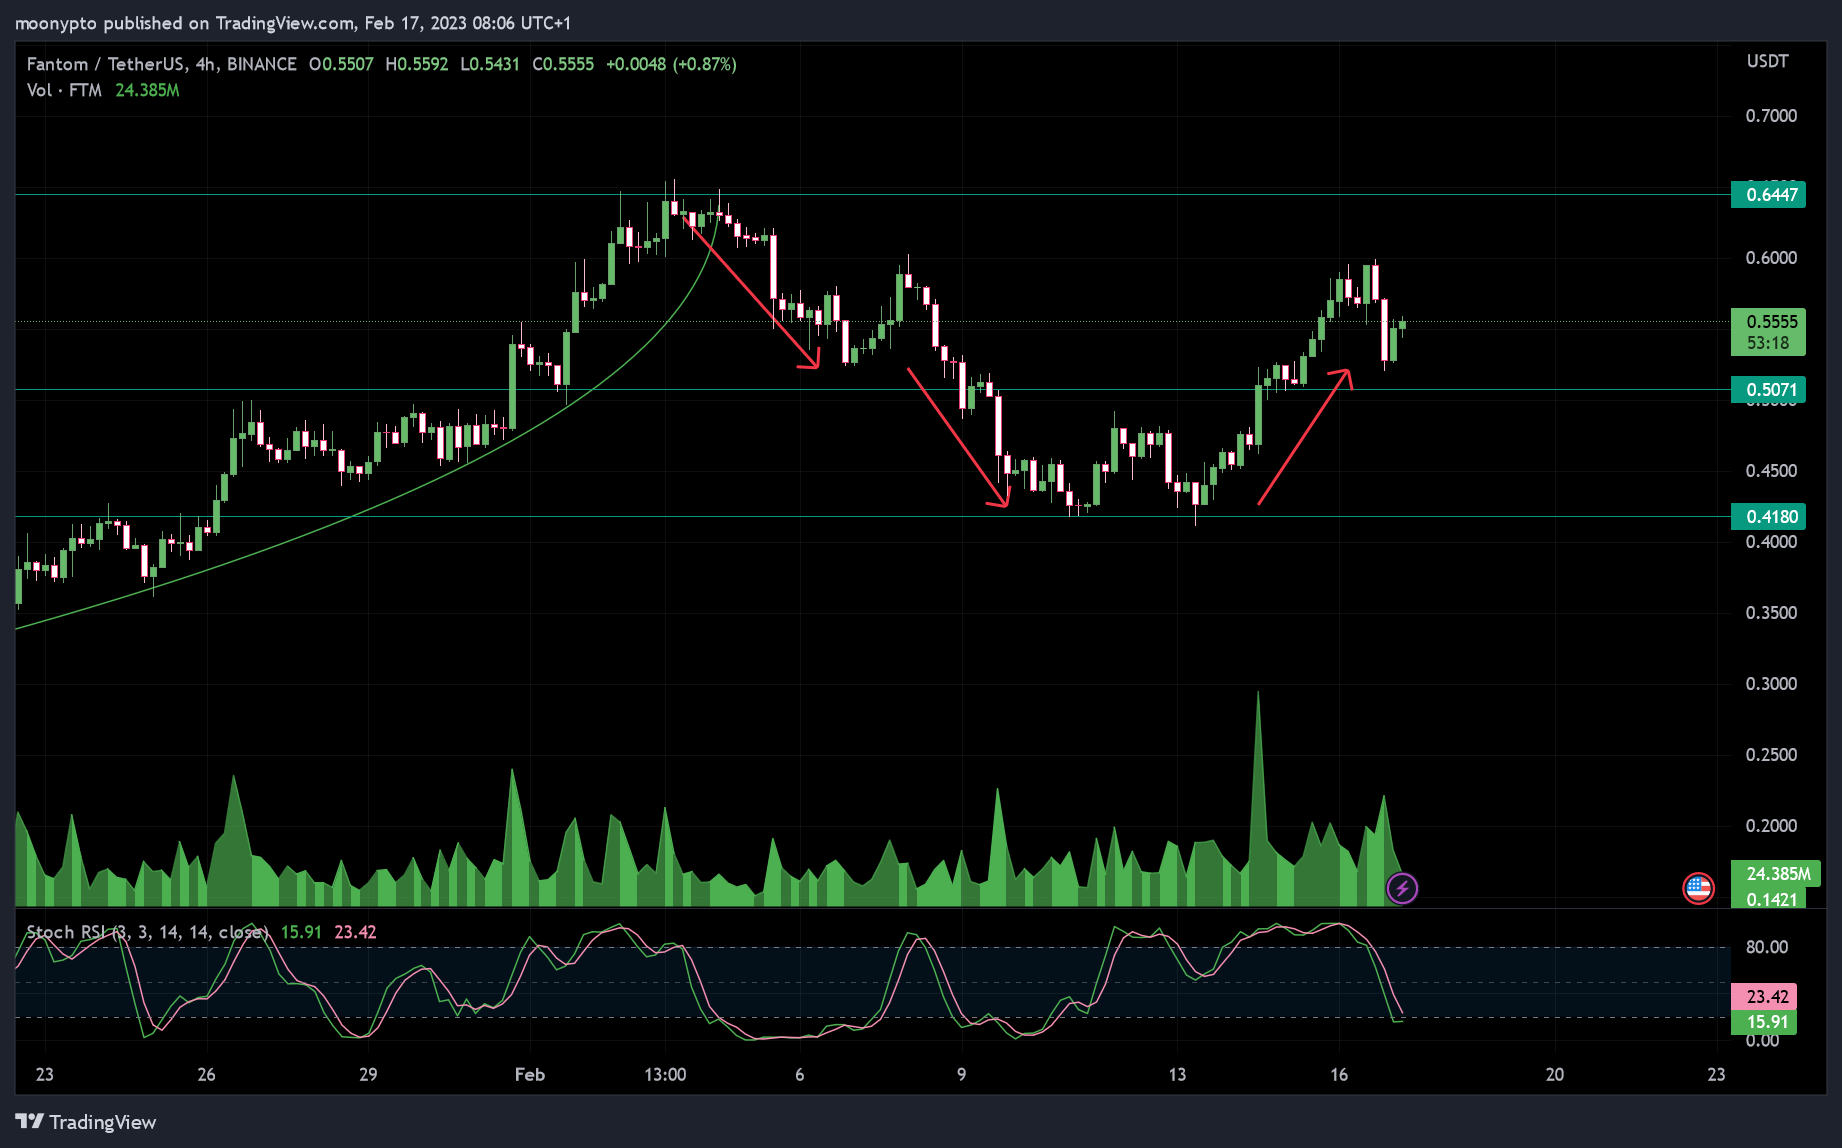This screenshot has width=1842, height=1148.
Task: Click the 20 date on time axis
Action: [1554, 1074]
